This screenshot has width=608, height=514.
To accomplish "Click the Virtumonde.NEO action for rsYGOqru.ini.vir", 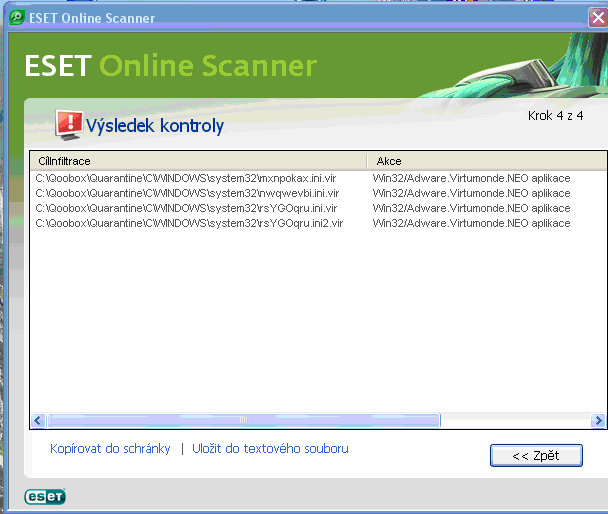I will point(472,208).
